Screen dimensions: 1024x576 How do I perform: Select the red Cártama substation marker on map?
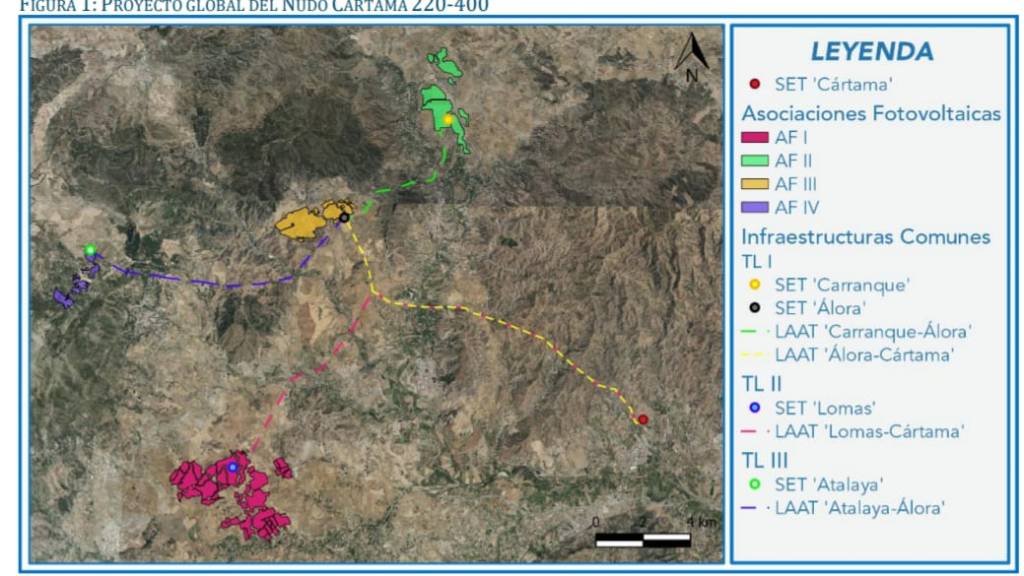pos(643,419)
